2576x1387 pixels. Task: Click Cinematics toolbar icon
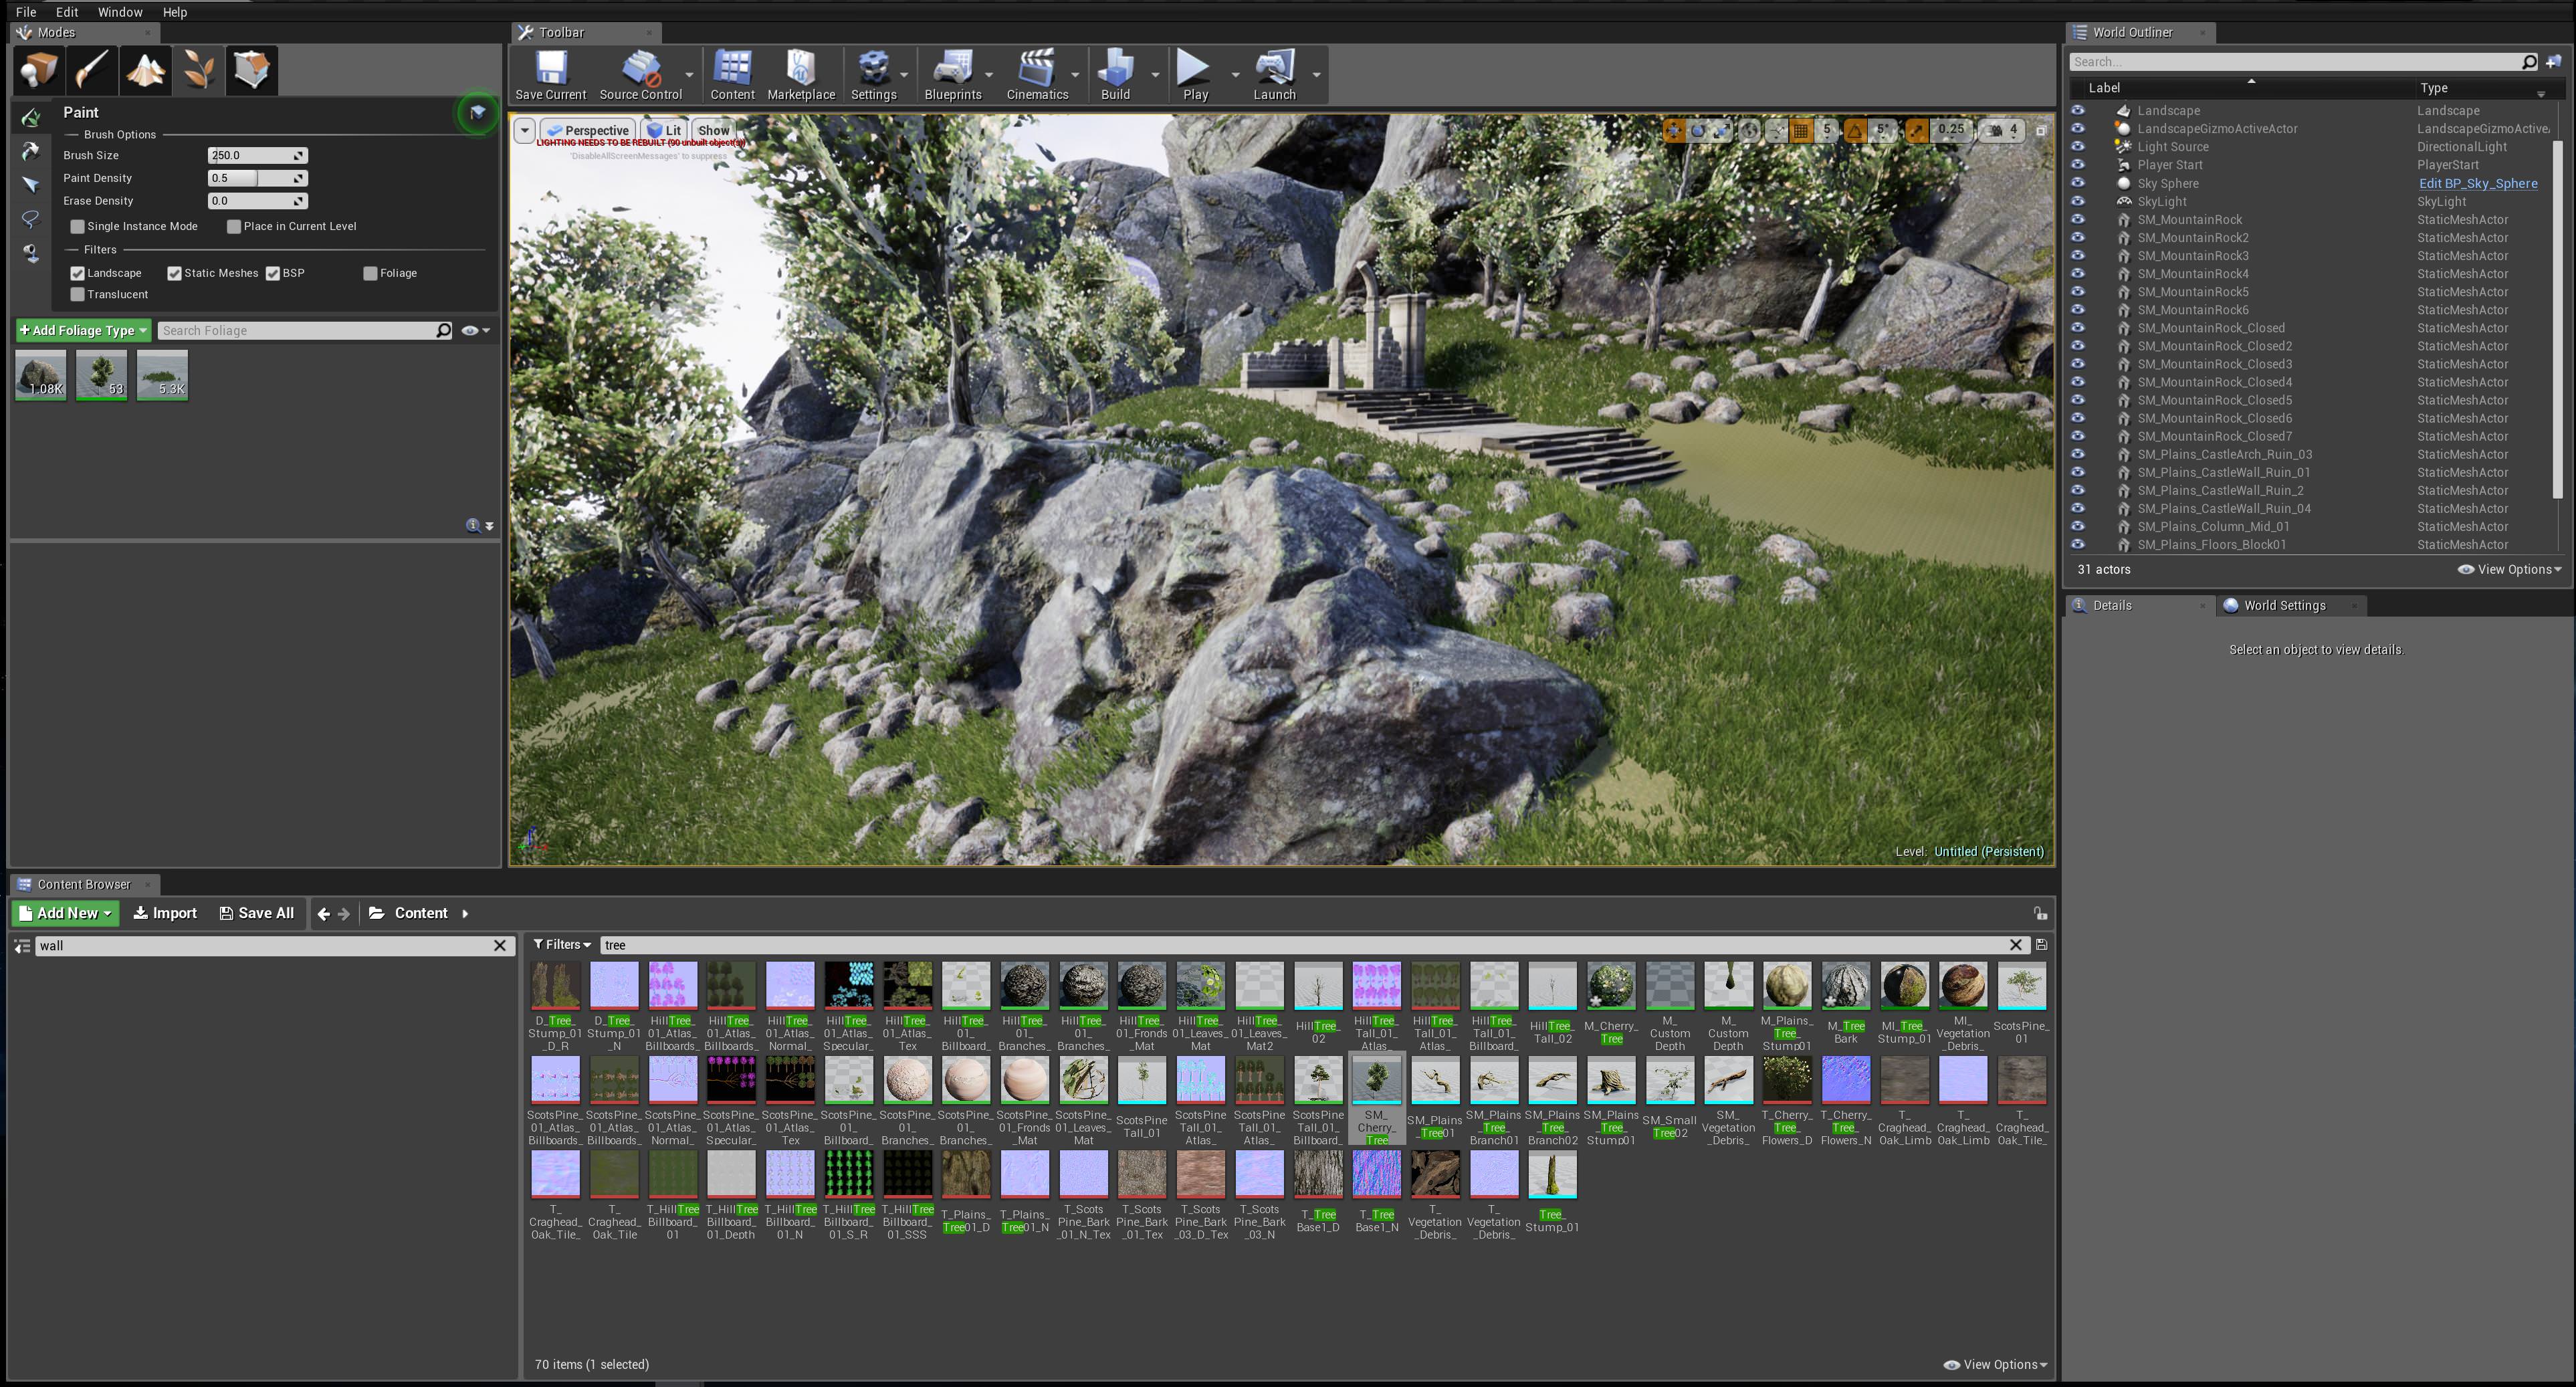(x=1037, y=75)
